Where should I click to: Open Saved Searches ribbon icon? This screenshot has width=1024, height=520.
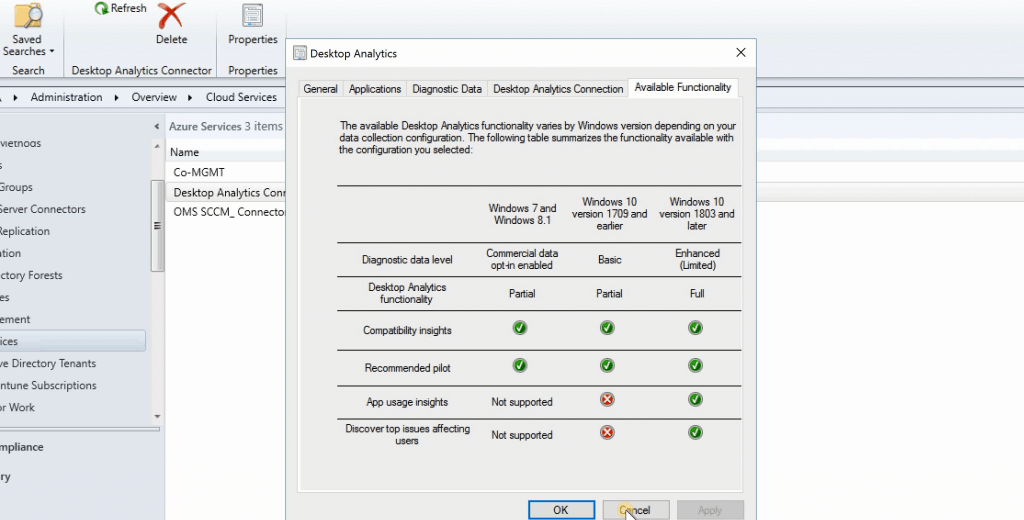(27, 16)
